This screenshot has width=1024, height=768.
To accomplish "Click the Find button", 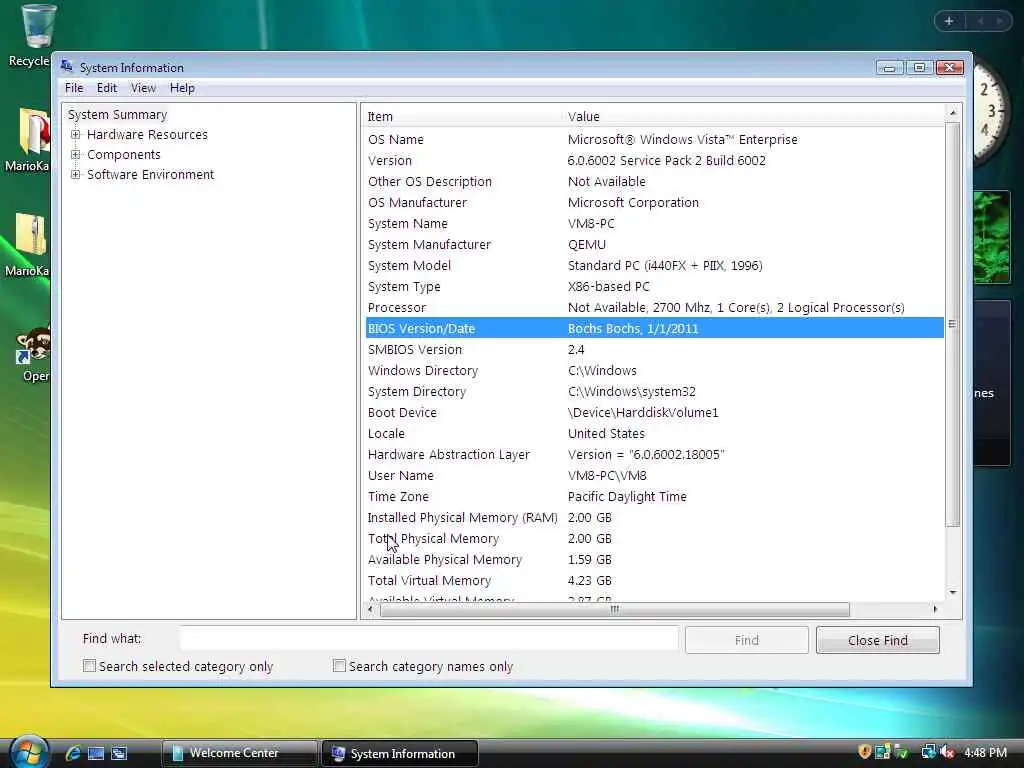I will coord(746,640).
